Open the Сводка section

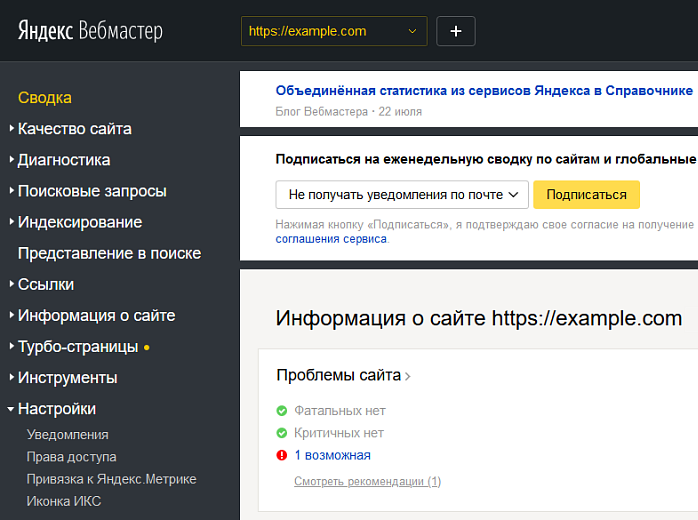click(x=45, y=98)
